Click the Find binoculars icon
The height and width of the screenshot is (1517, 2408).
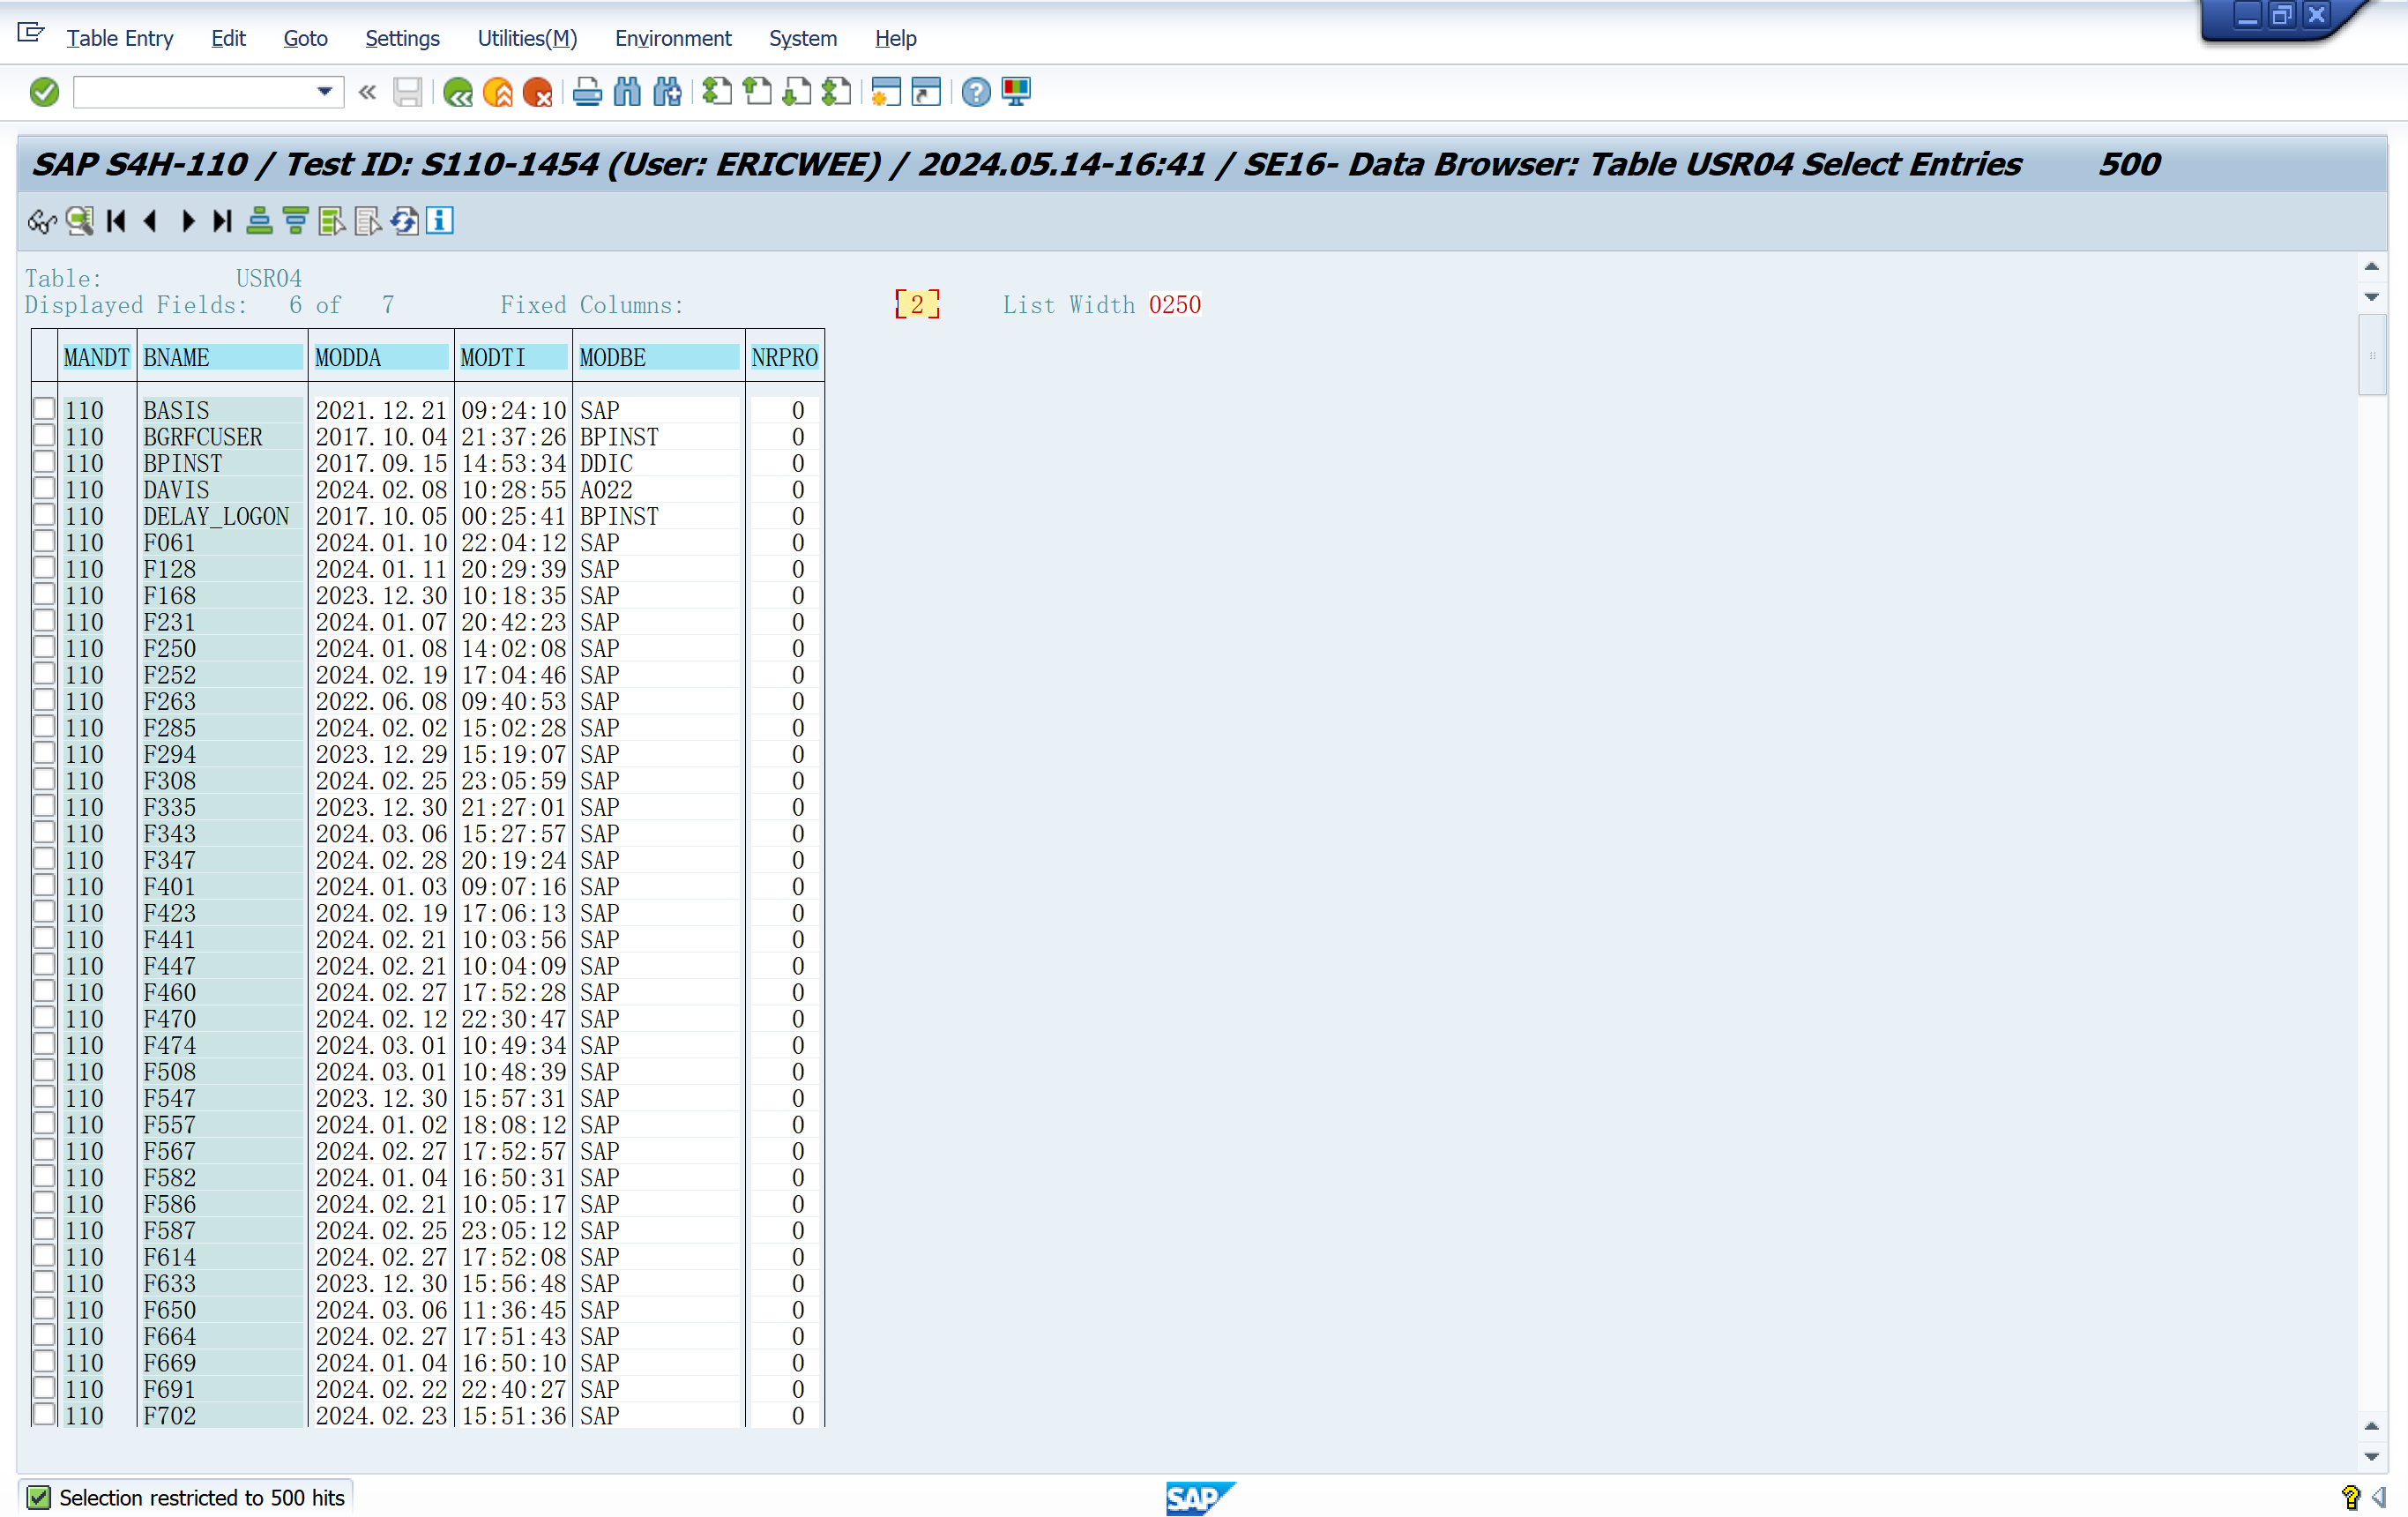tap(627, 92)
